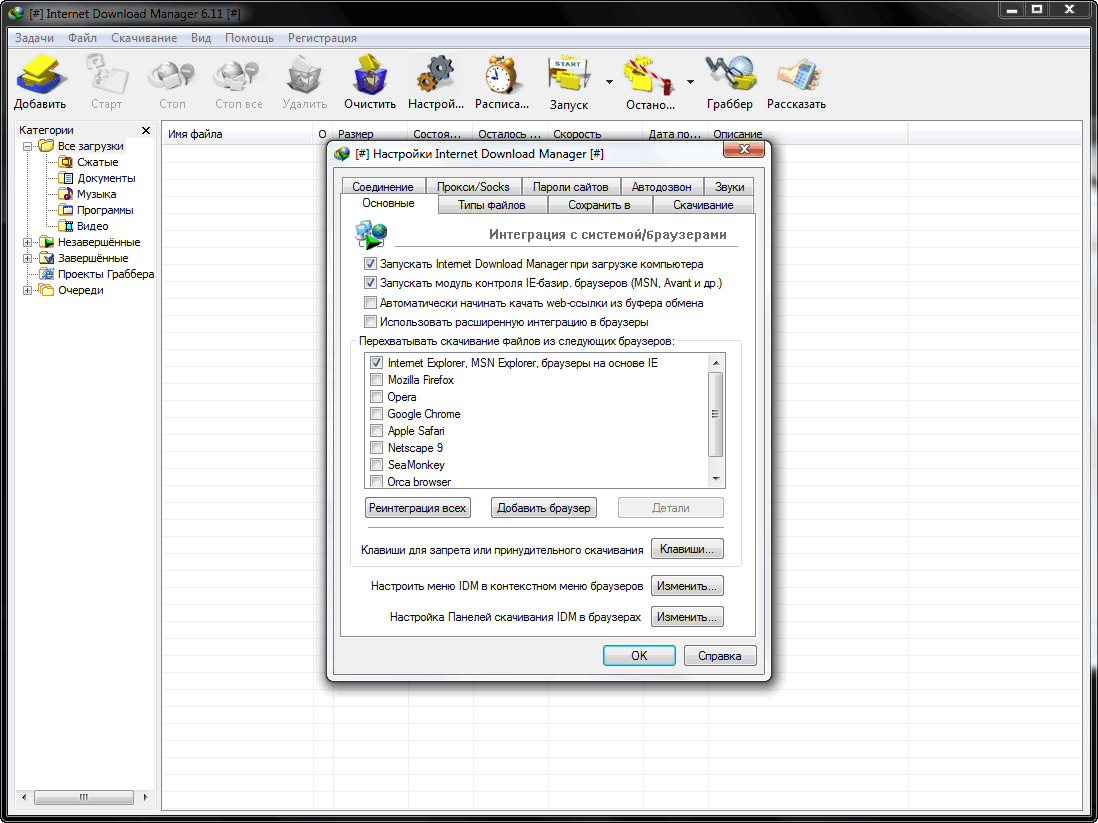The height and width of the screenshot is (823, 1098).
Task: Switch to the Скачивание tab
Action: pos(703,205)
